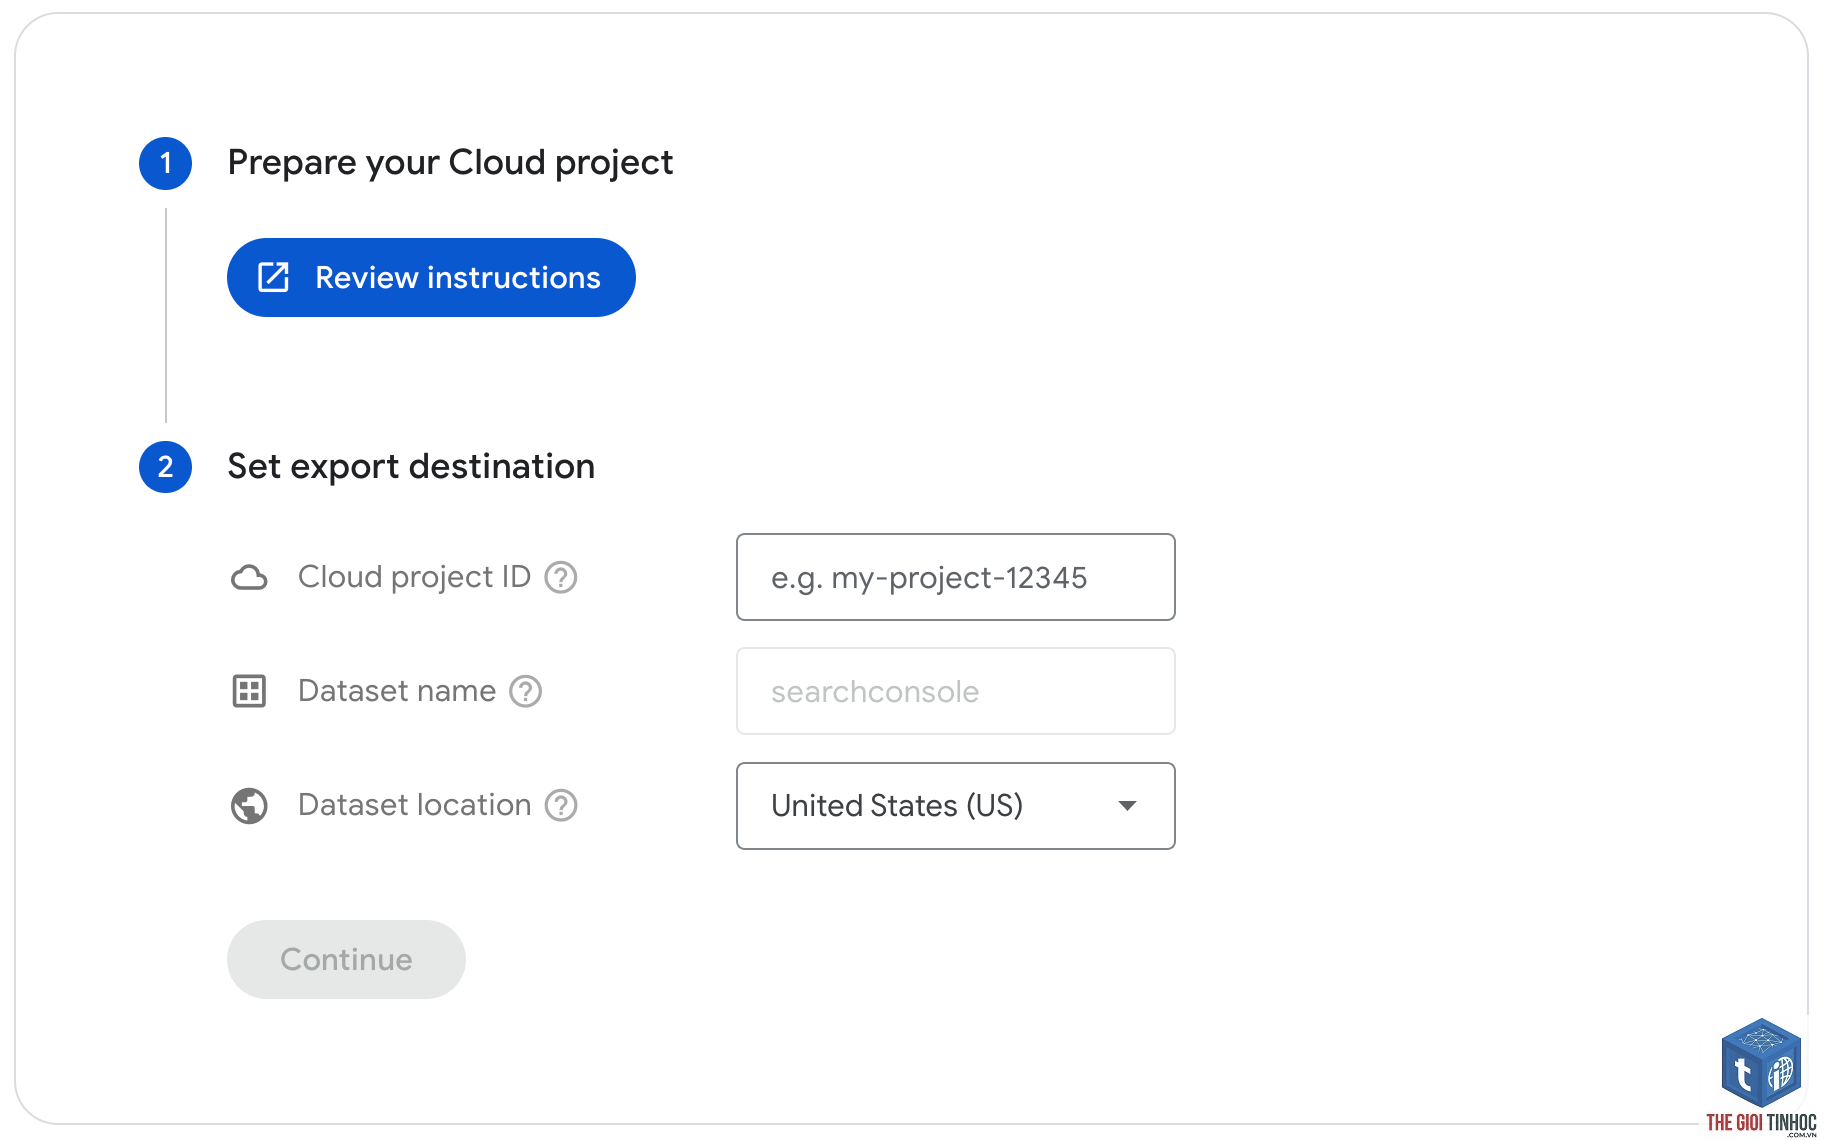Focus the Cloud project ID input field
This screenshot has height=1140, width=1824.
[x=956, y=577]
